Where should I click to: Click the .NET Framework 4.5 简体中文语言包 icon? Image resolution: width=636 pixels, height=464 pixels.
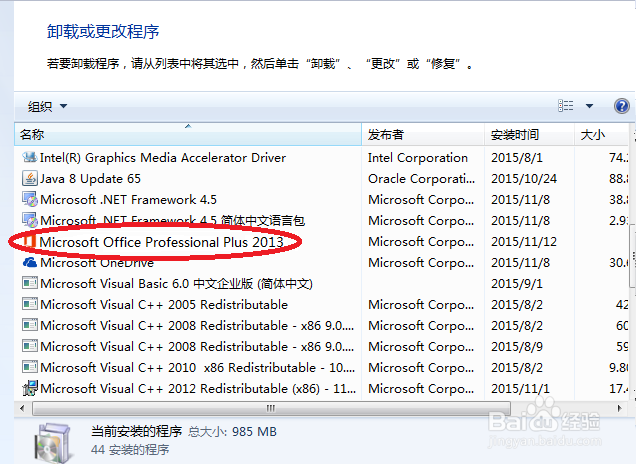tap(30, 220)
